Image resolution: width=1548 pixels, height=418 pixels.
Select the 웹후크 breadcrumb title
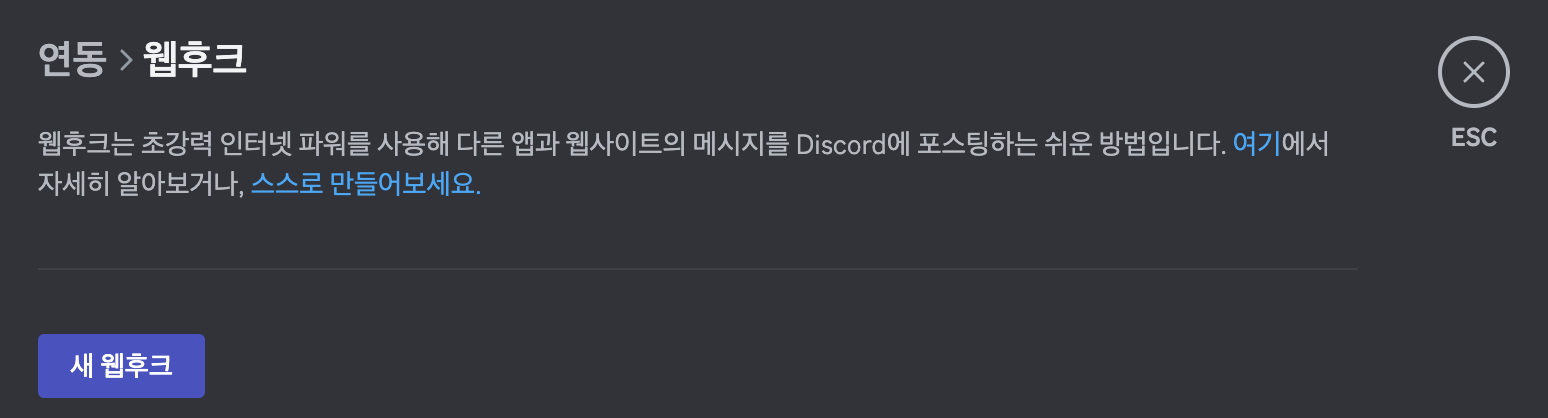[194, 61]
